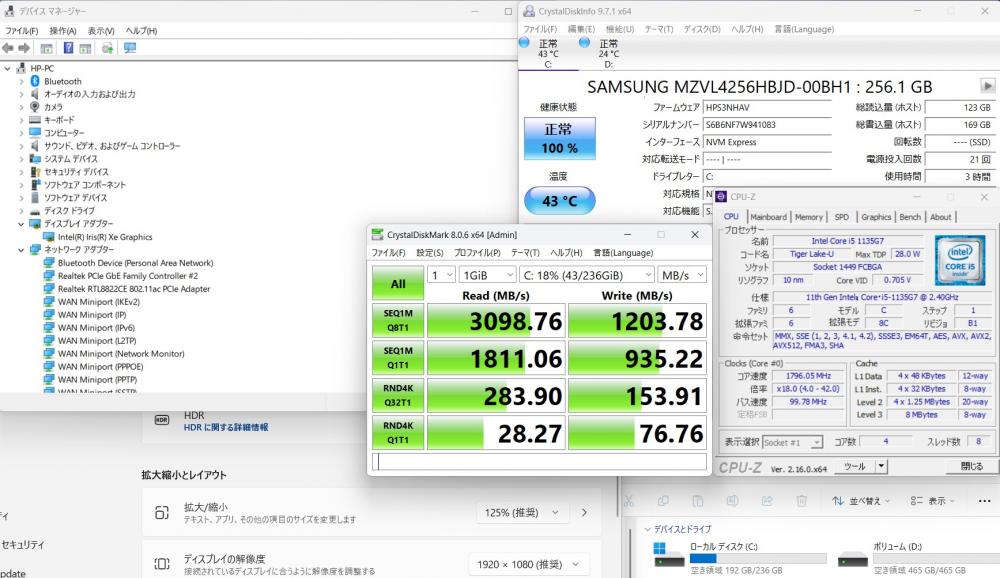Click the printer icon in Device Manager toolbar
Image resolution: width=1000 pixels, height=578 pixels.
pyautogui.click(x=107, y=48)
